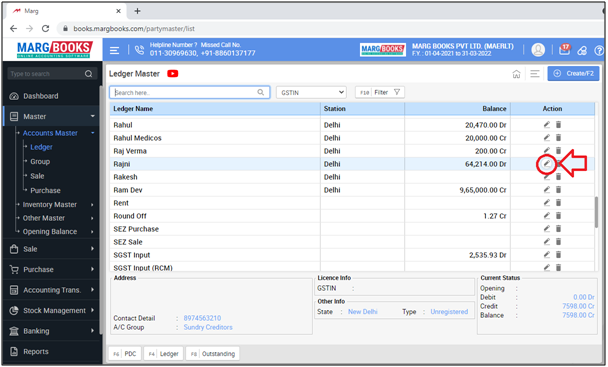608x367 pixels.
Task: Open Reports in sidebar
Action: click(x=36, y=351)
